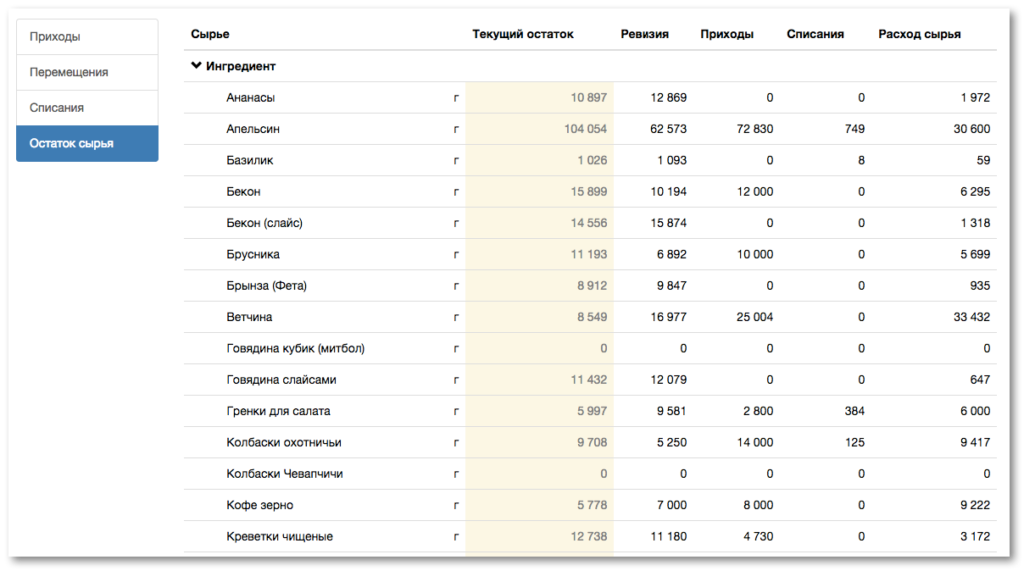The width and height of the screenshot is (1024, 571).
Task: Collapse the Ингредиент group chevron
Action: point(196,65)
